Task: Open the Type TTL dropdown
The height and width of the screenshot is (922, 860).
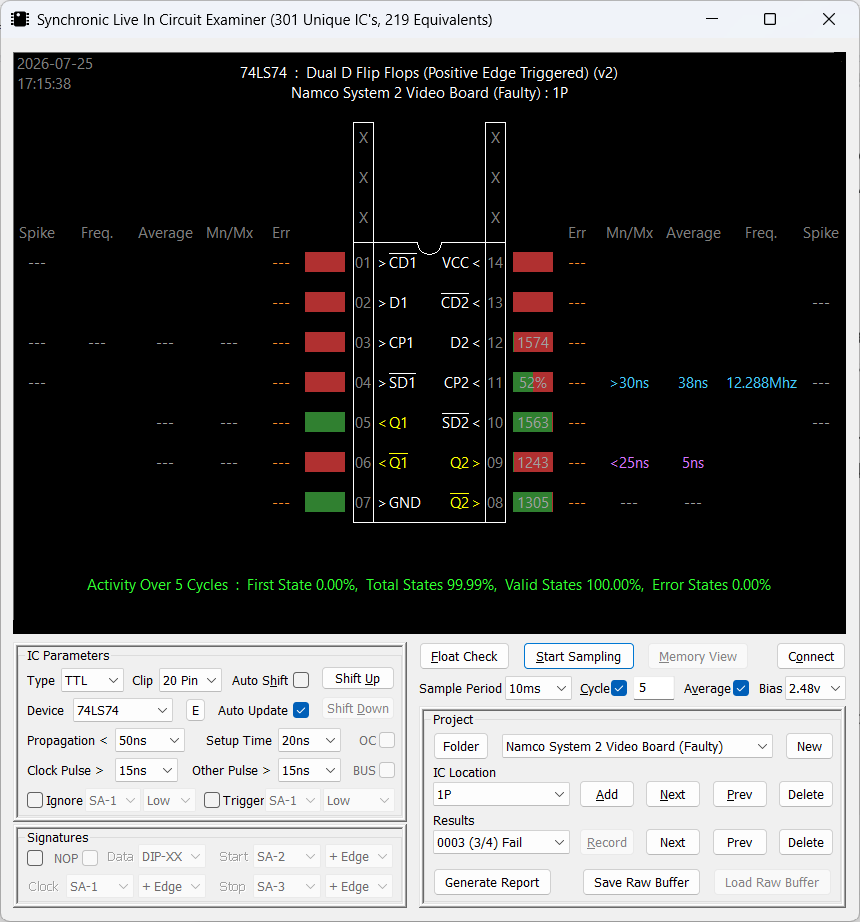Action: 92,680
